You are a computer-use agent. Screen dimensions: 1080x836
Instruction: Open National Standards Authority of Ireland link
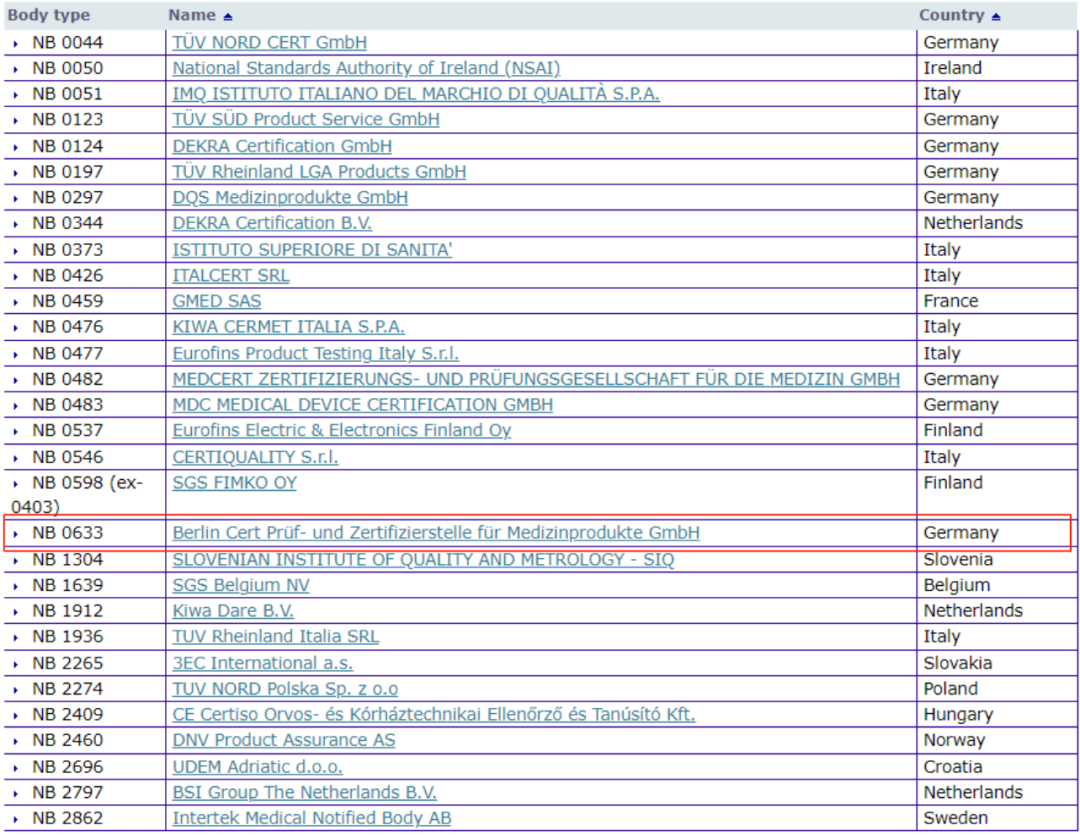[366, 68]
